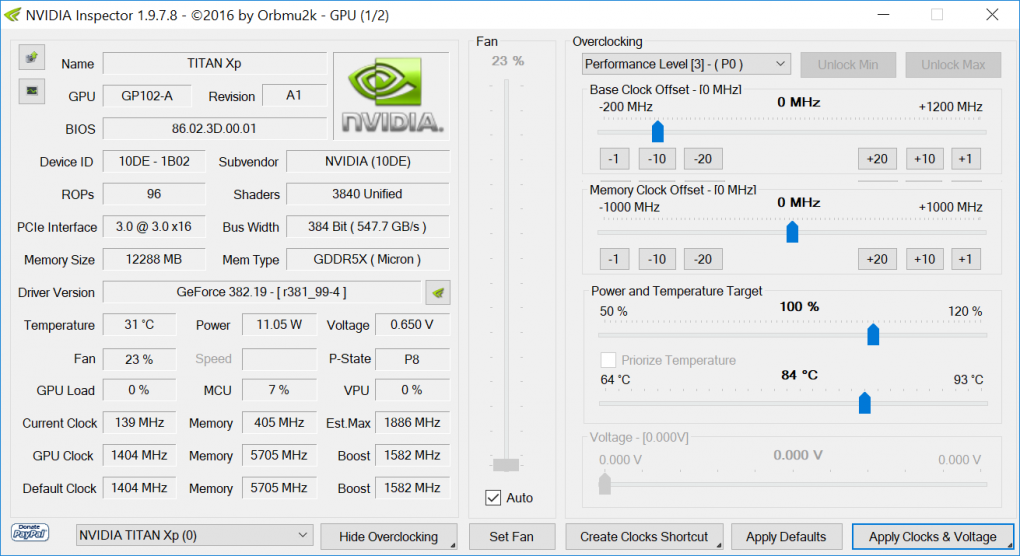
Task: Open the NVIDIA TITAN Xp (0) GPU selector
Action: (x=194, y=535)
